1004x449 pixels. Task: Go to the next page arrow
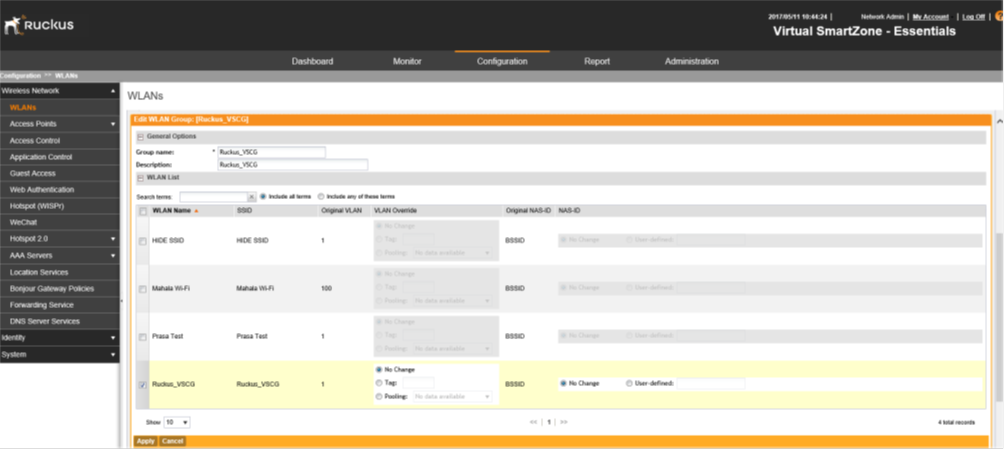[564, 422]
